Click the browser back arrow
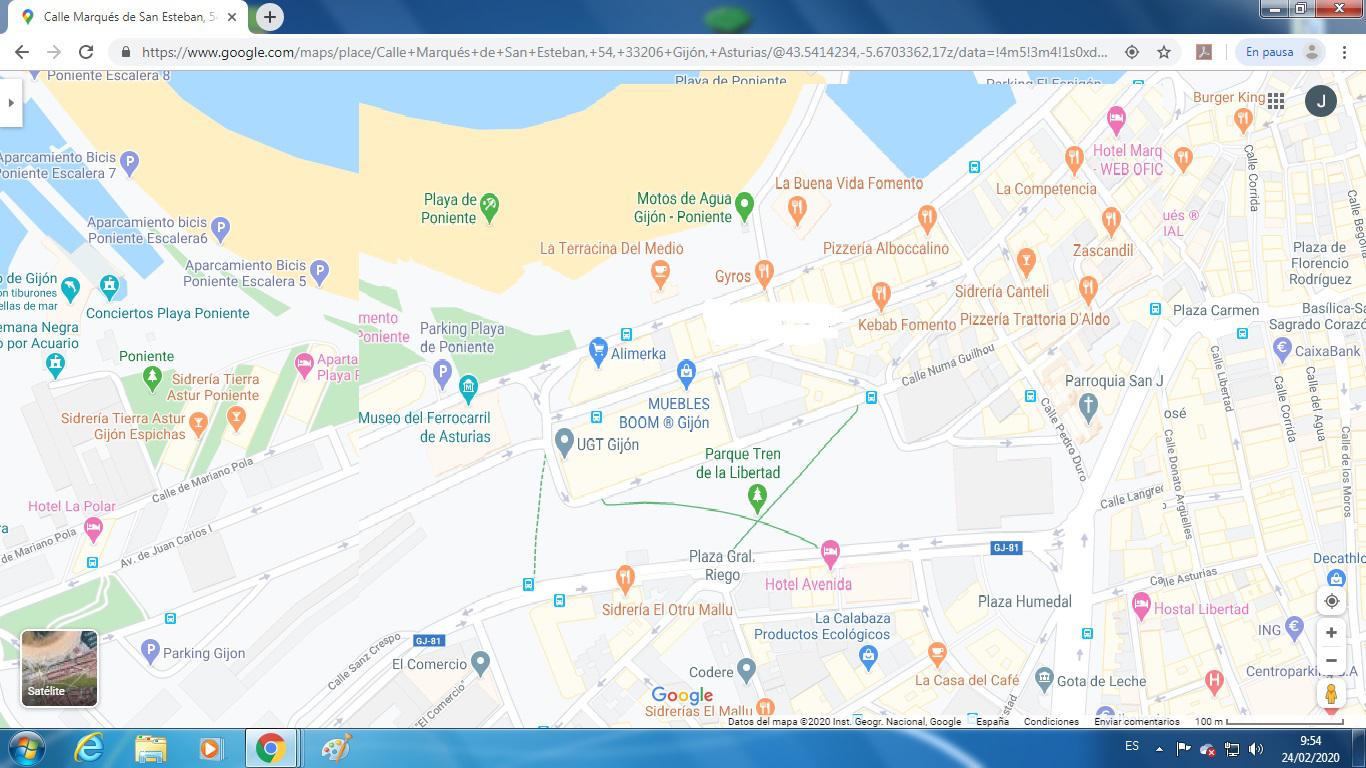Image resolution: width=1366 pixels, height=768 pixels. (x=22, y=52)
